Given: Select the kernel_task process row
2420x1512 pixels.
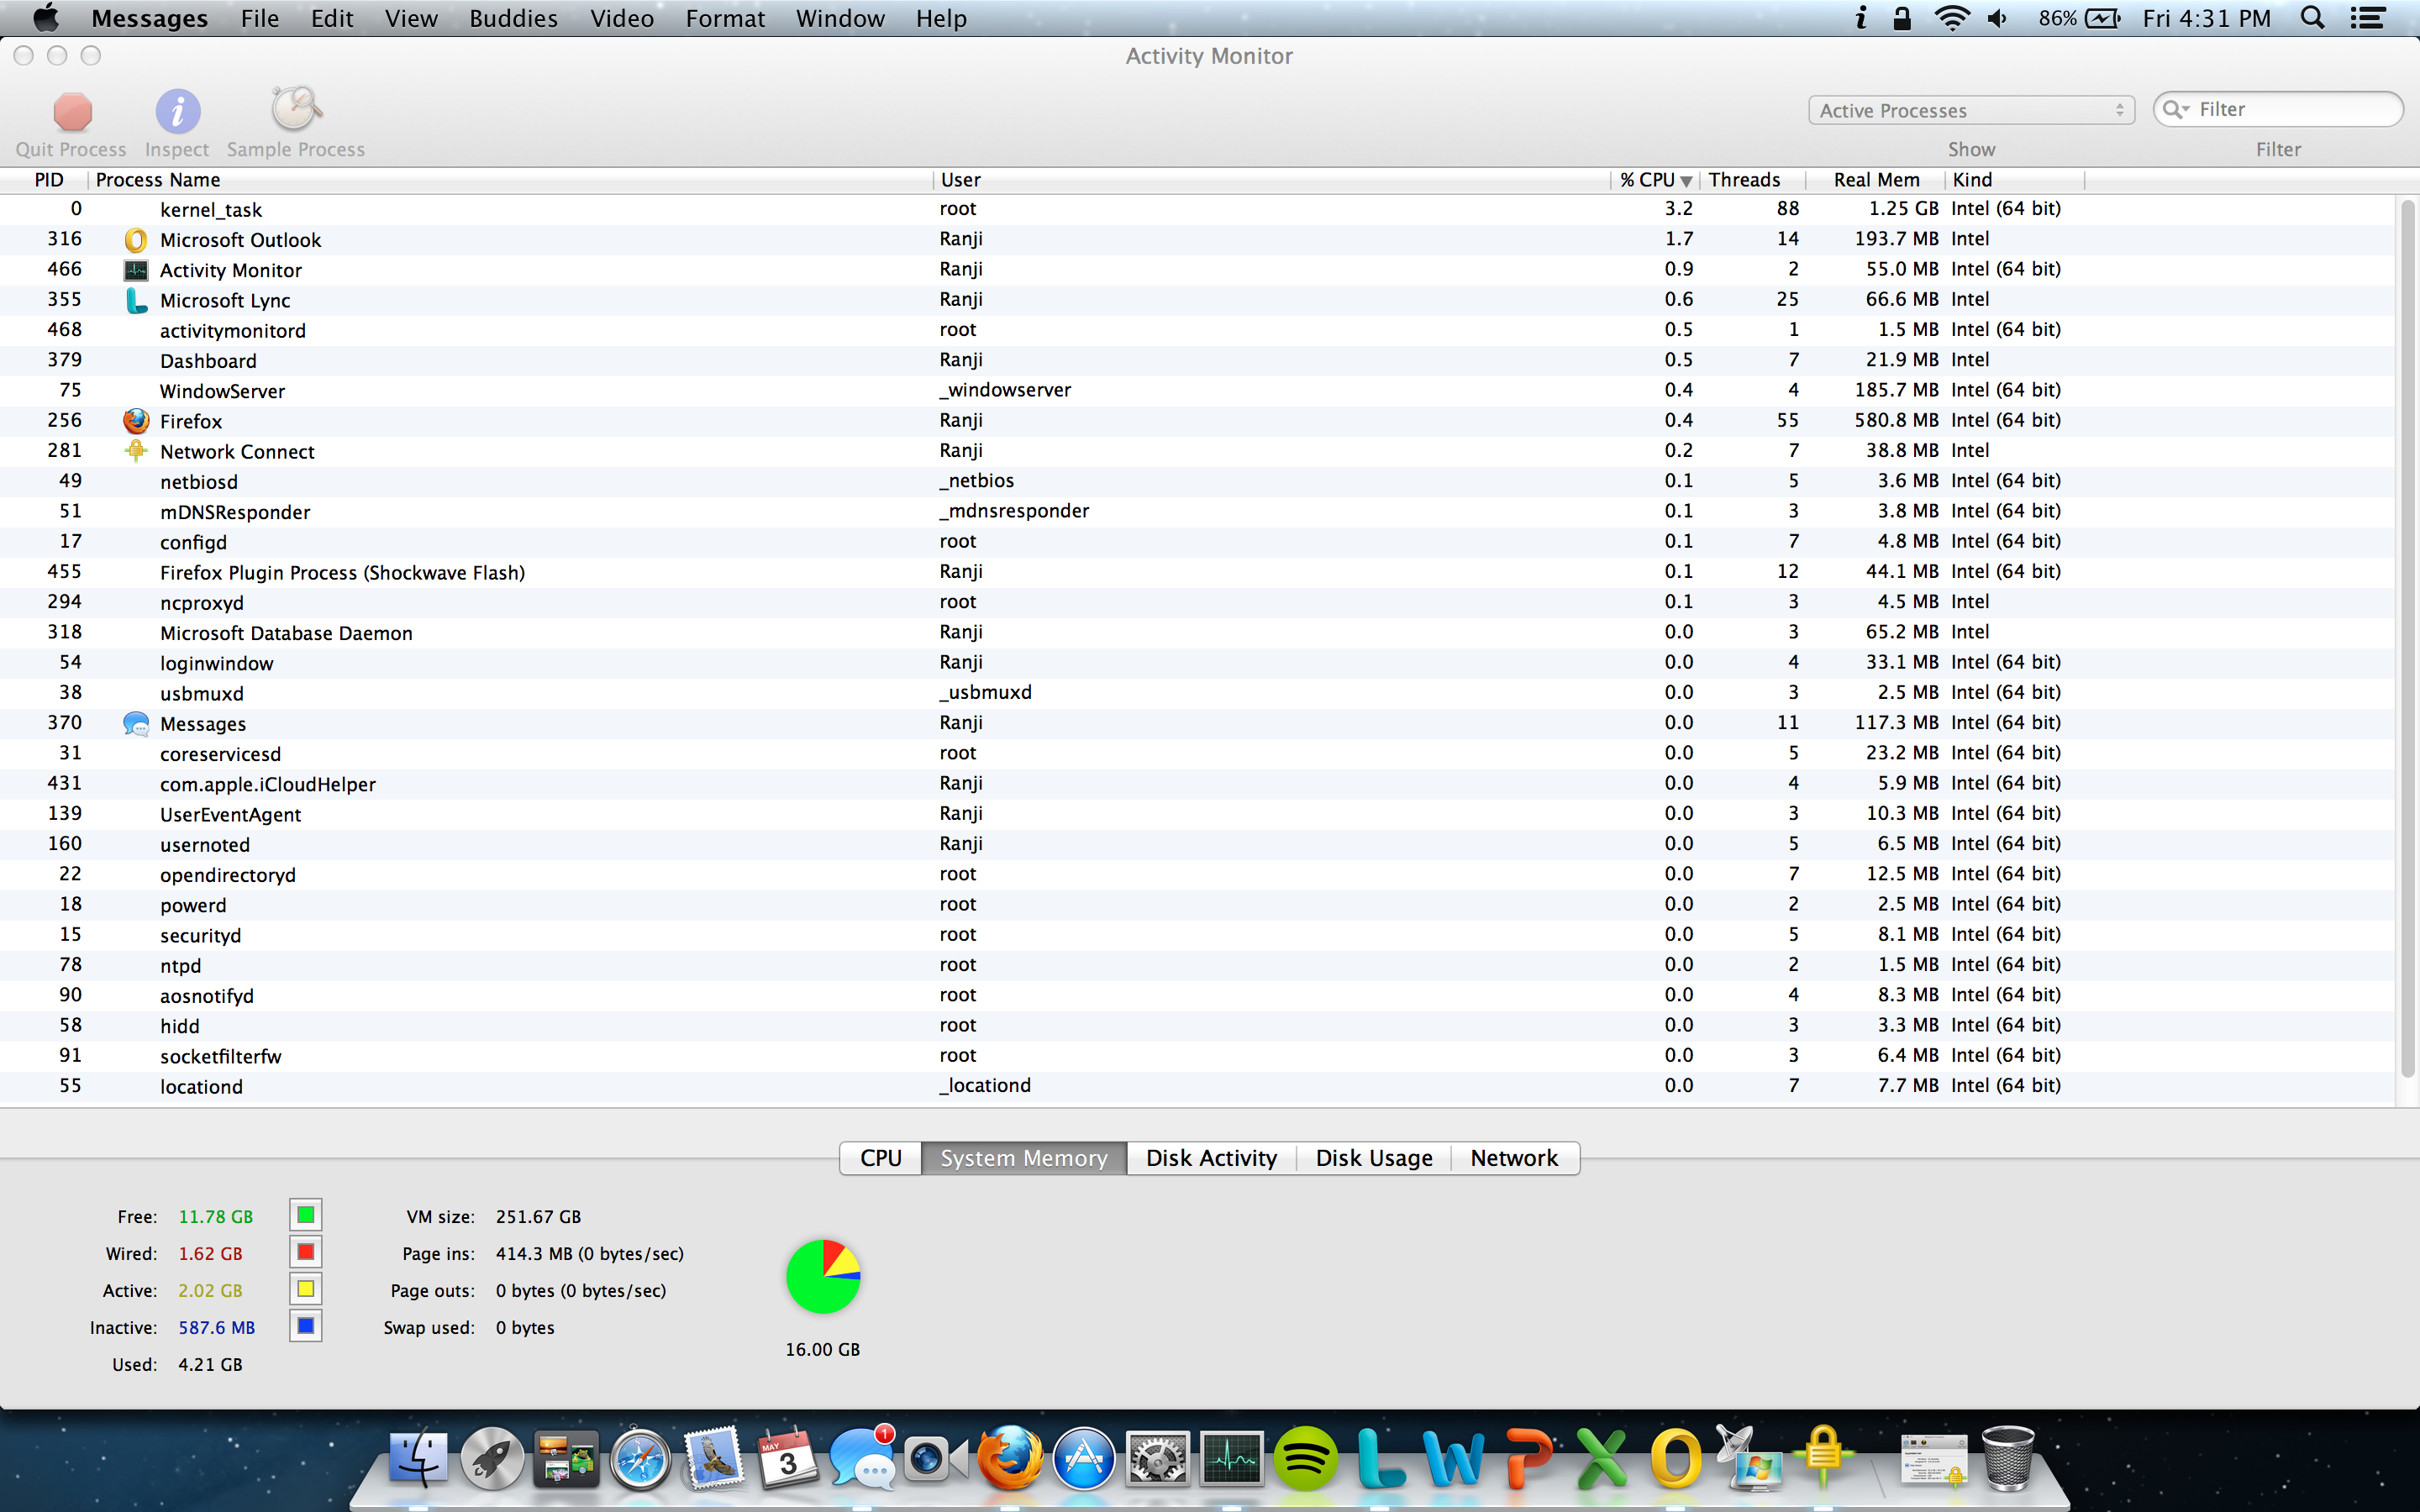Looking at the screenshot, I should [x=1198, y=209].
